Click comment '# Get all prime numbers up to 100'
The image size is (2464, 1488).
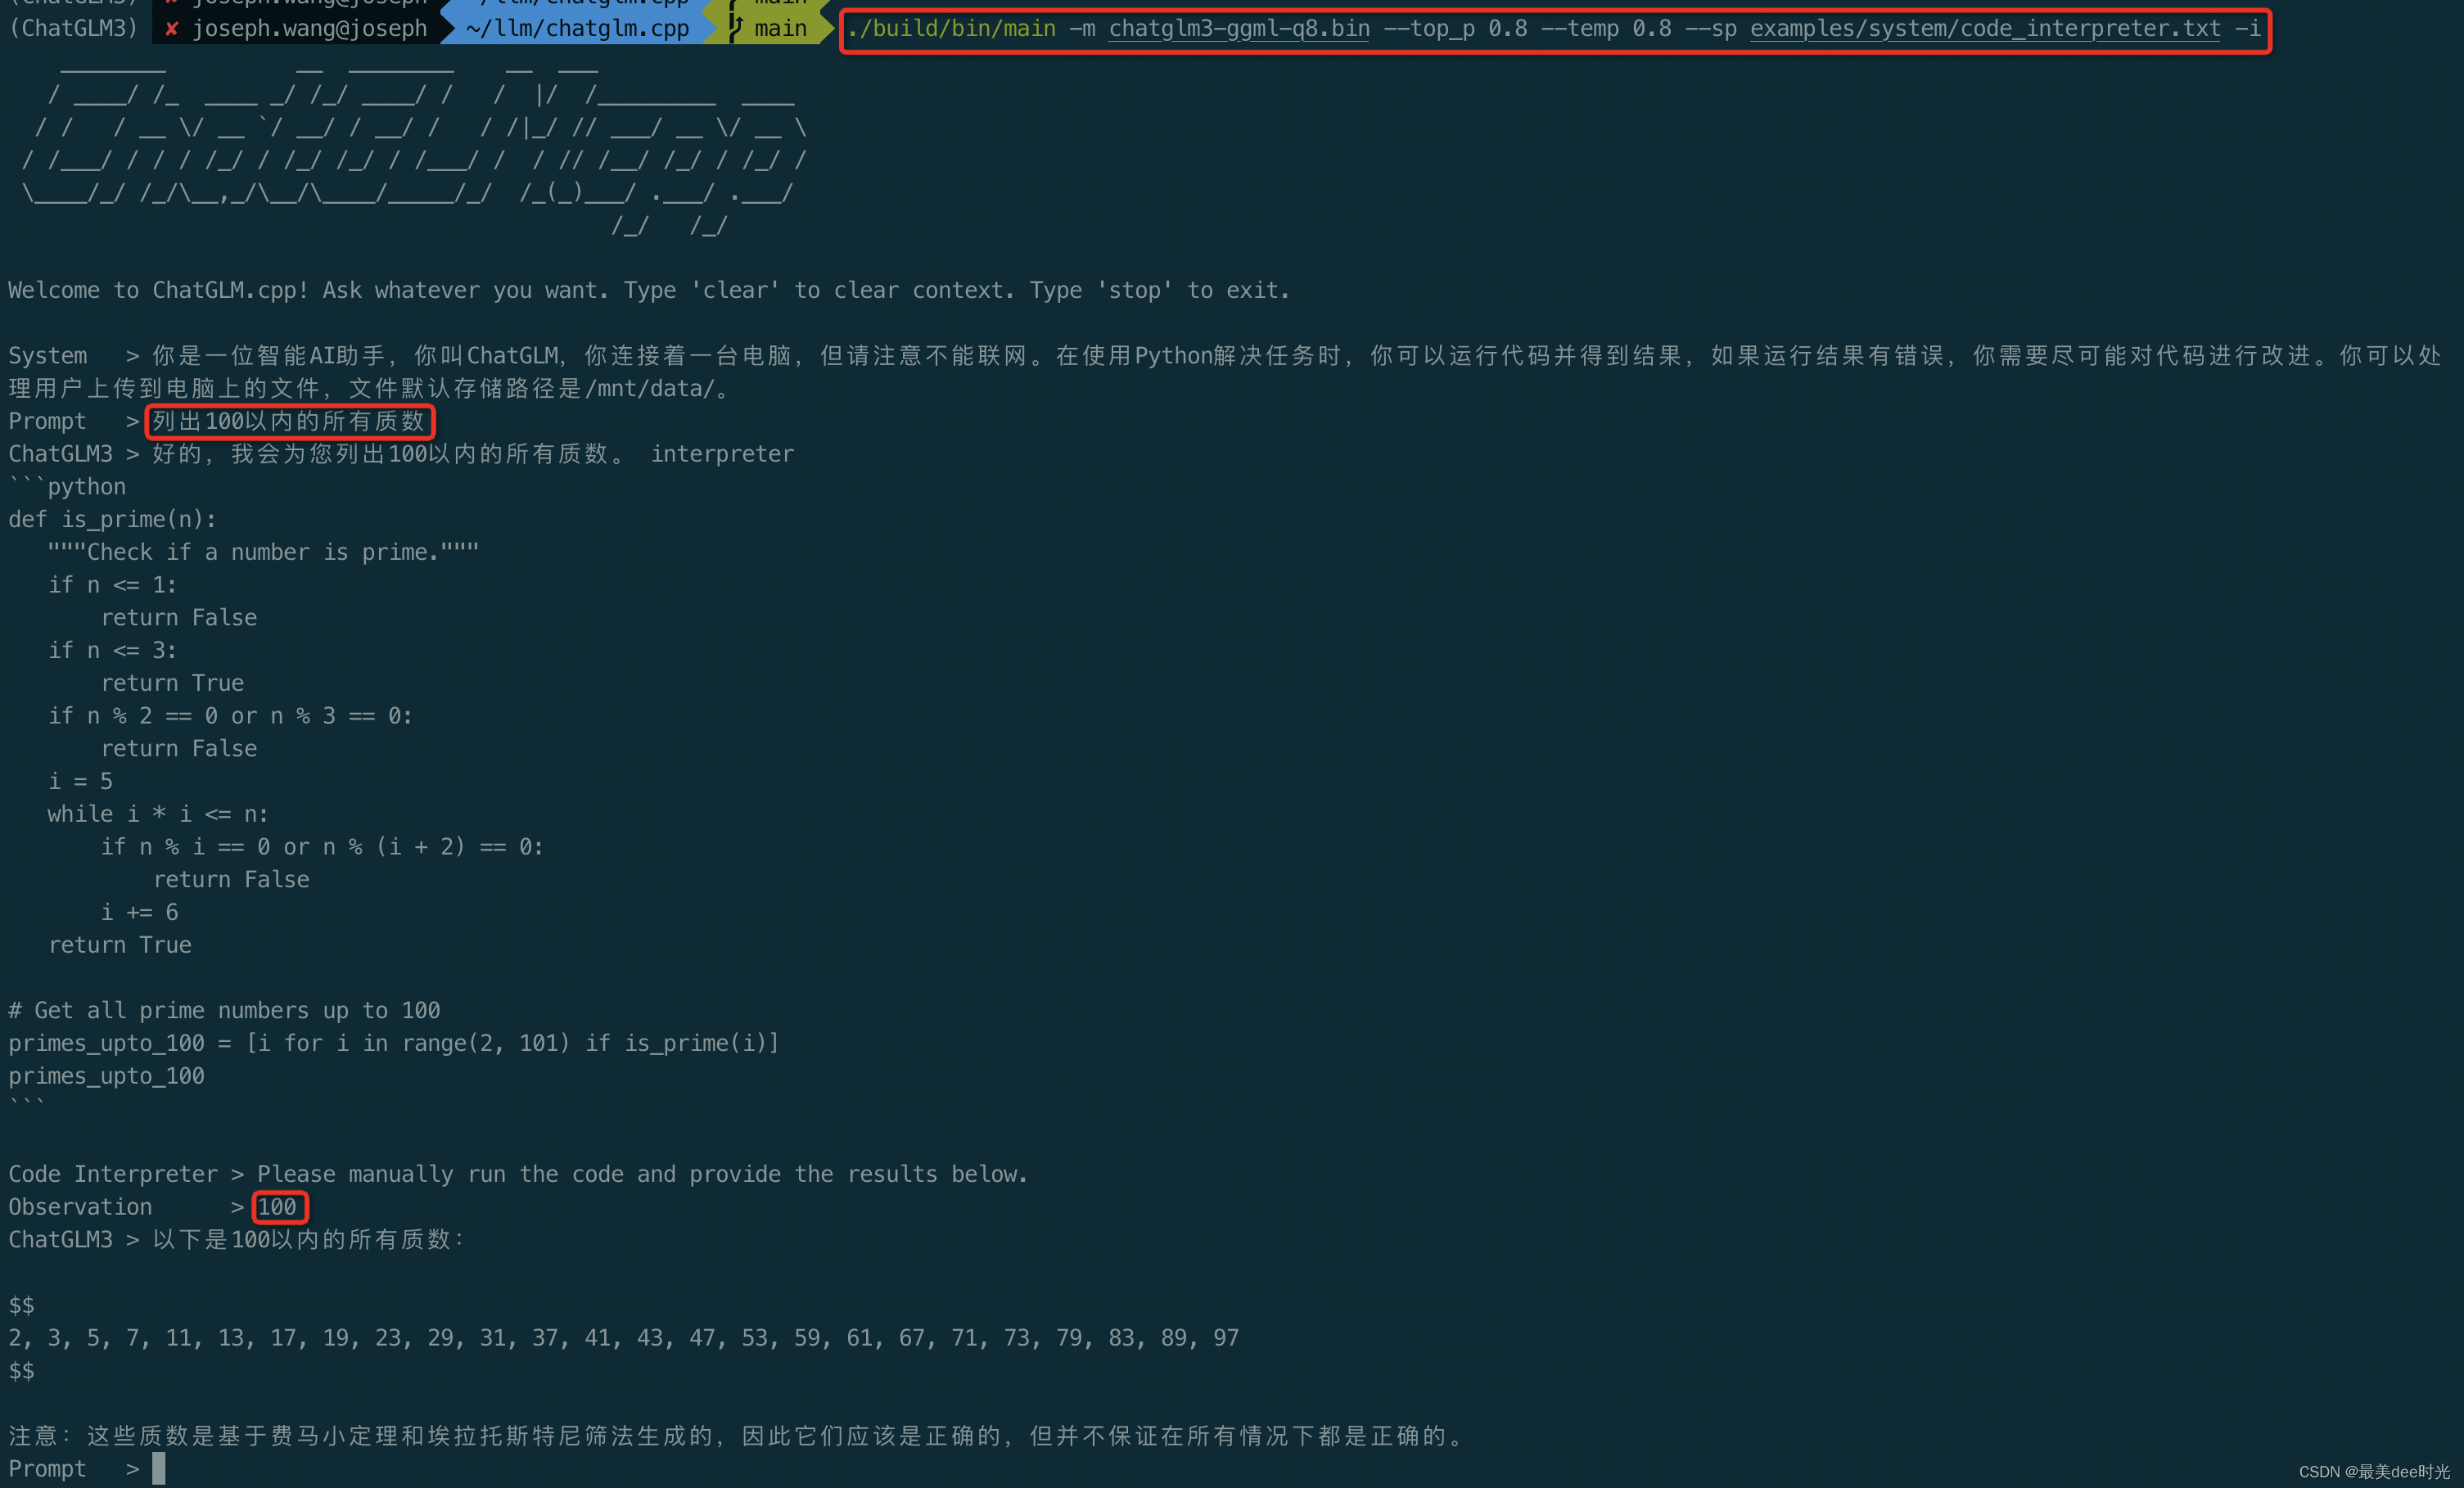[x=224, y=1010]
